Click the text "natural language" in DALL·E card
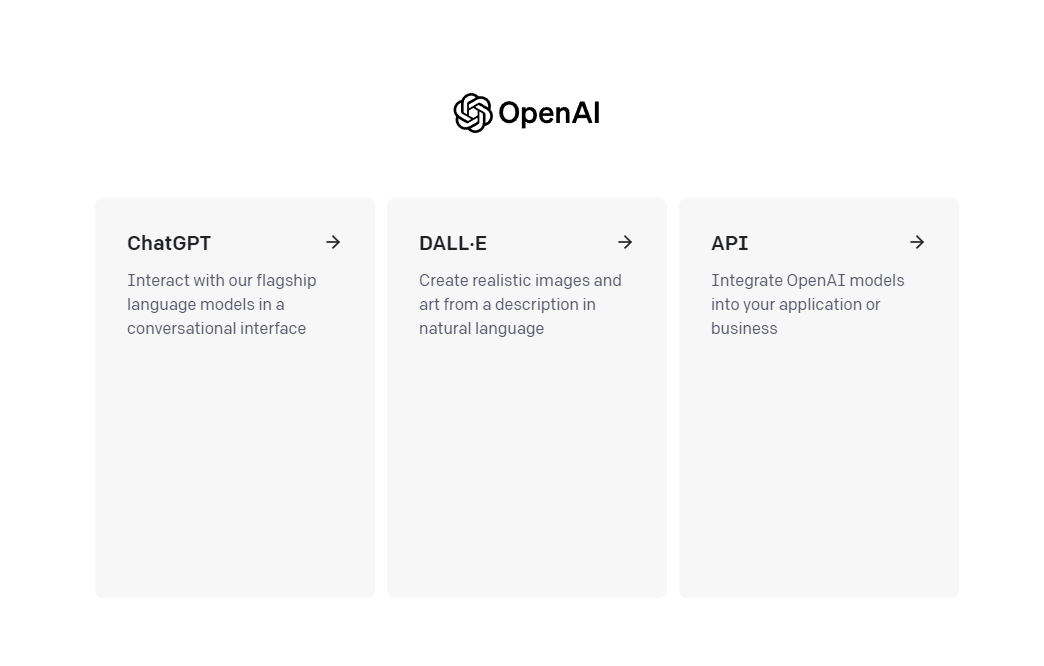Image resolution: width=1044 pixels, height=666 pixels. coord(481,328)
